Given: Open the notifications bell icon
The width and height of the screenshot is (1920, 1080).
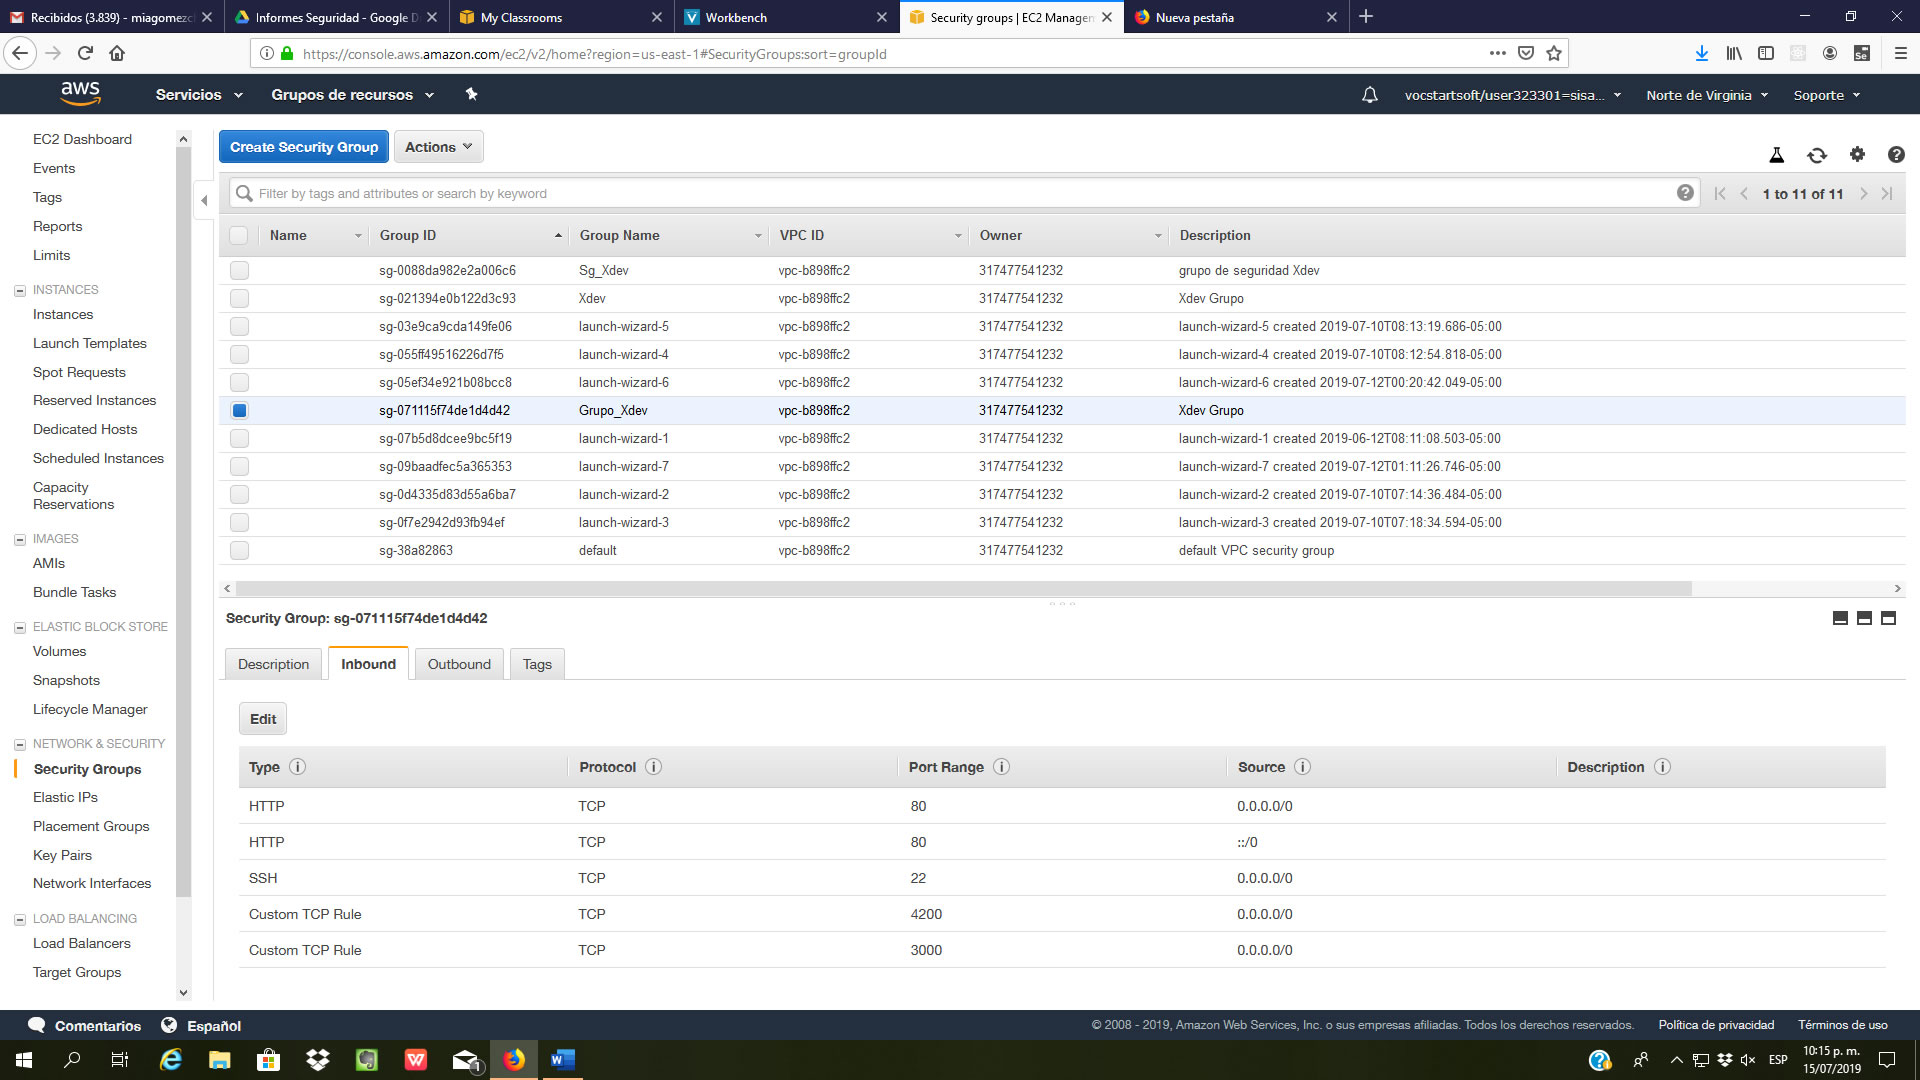Looking at the screenshot, I should pos(1370,95).
